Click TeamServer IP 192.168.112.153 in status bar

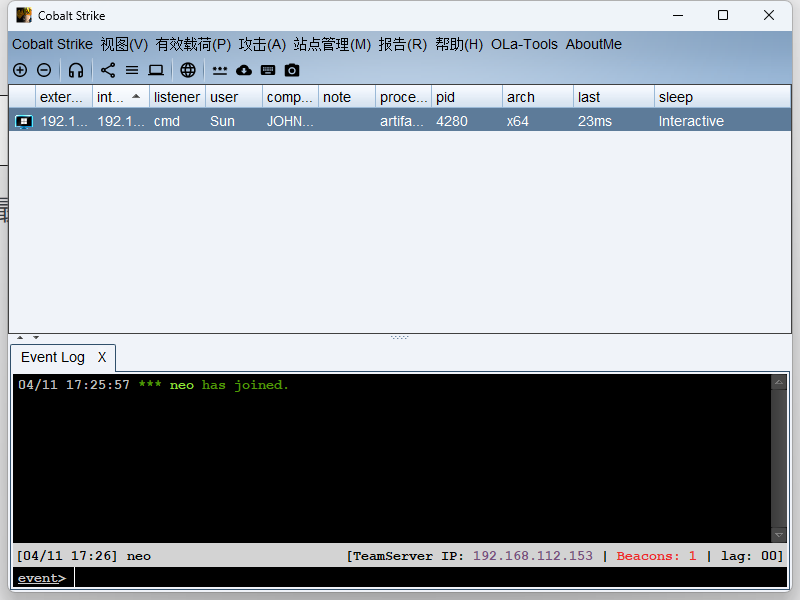(x=533, y=556)
